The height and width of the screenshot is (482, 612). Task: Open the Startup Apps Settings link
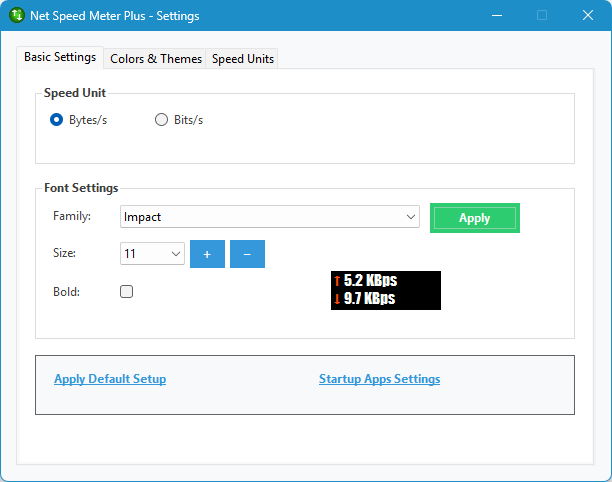tap(379, 379)
